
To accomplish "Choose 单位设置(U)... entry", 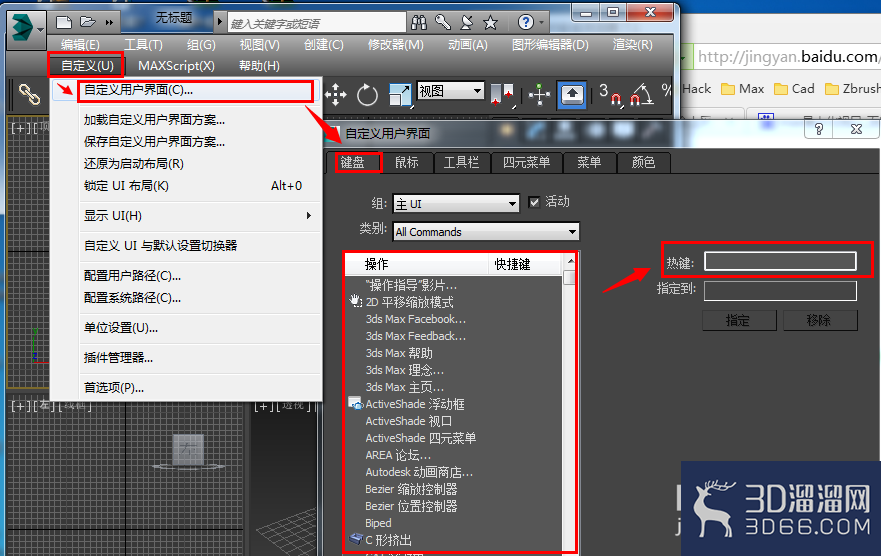I will pos(187,327).
